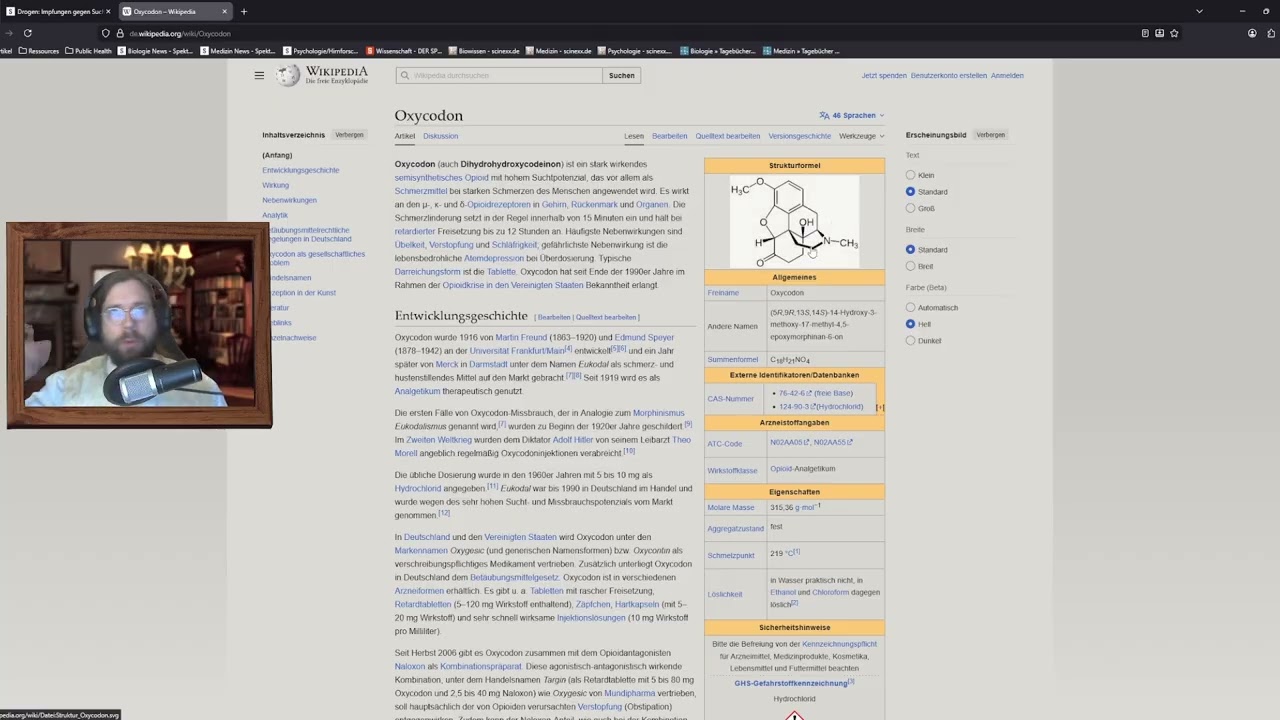Open the Versionsgeschichte tab
The height and width of the screenshot is (720, 1280).
pyautogui.click(x=799, y=136)
